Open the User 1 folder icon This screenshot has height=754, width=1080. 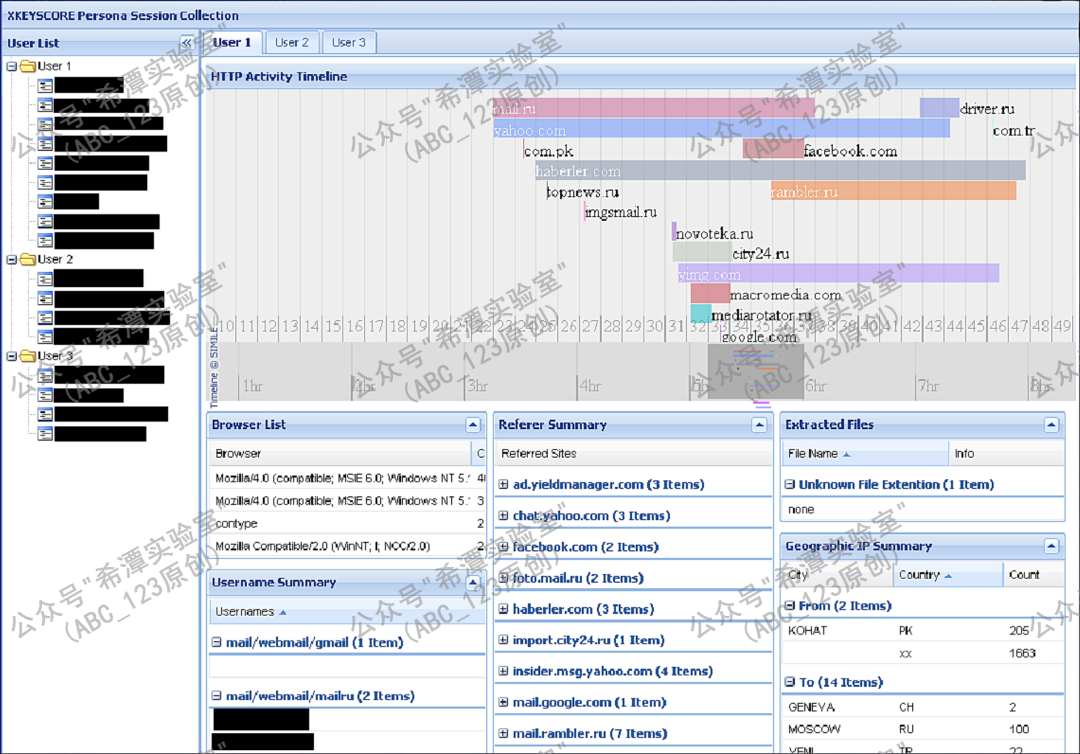[28, 66]
